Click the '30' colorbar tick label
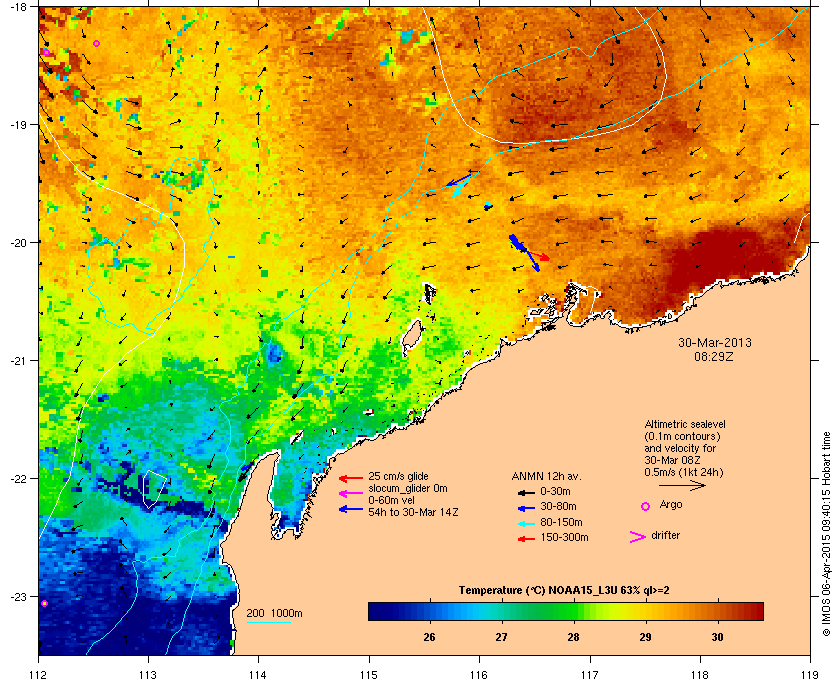Image resolution: width=840 pixels, height=680 pixels. pos(717,637)
